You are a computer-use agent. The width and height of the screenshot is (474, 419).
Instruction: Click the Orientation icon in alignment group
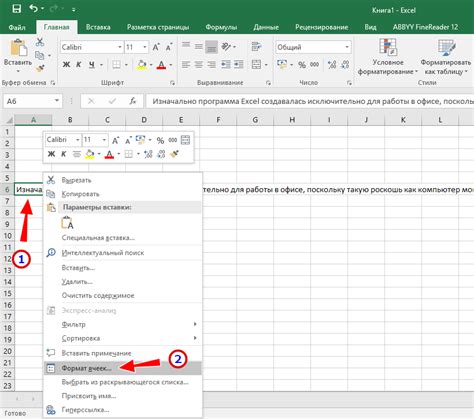tap(226, 47)
